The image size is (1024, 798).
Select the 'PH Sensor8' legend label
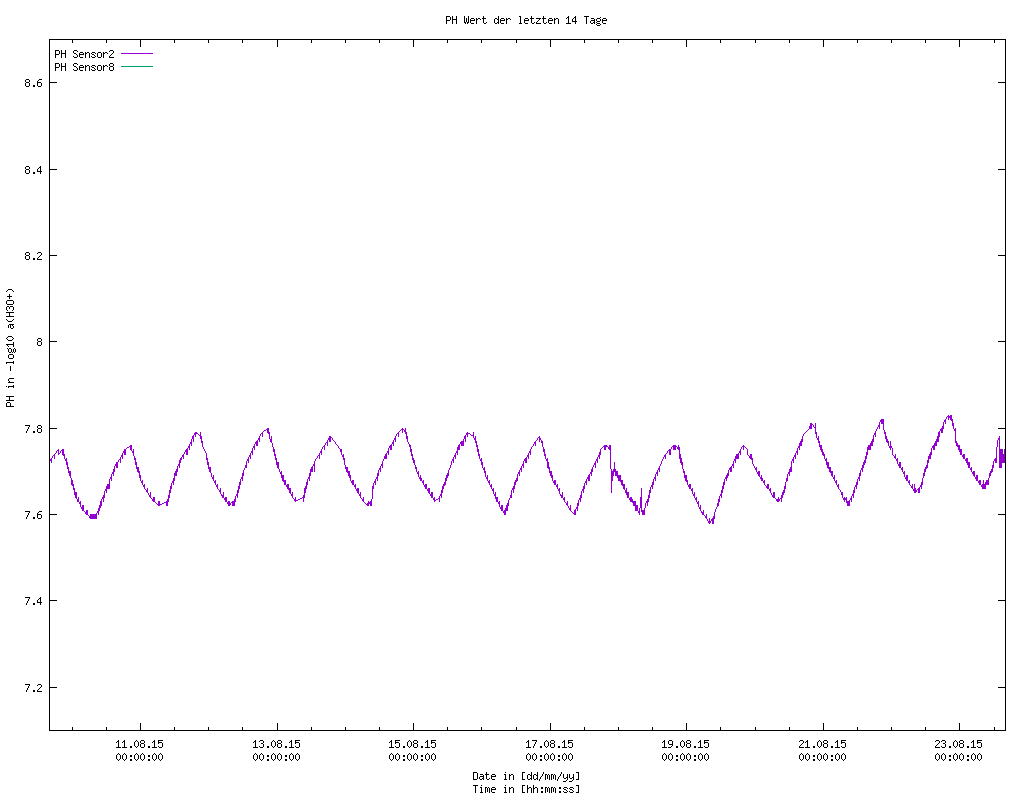[84, 67]
